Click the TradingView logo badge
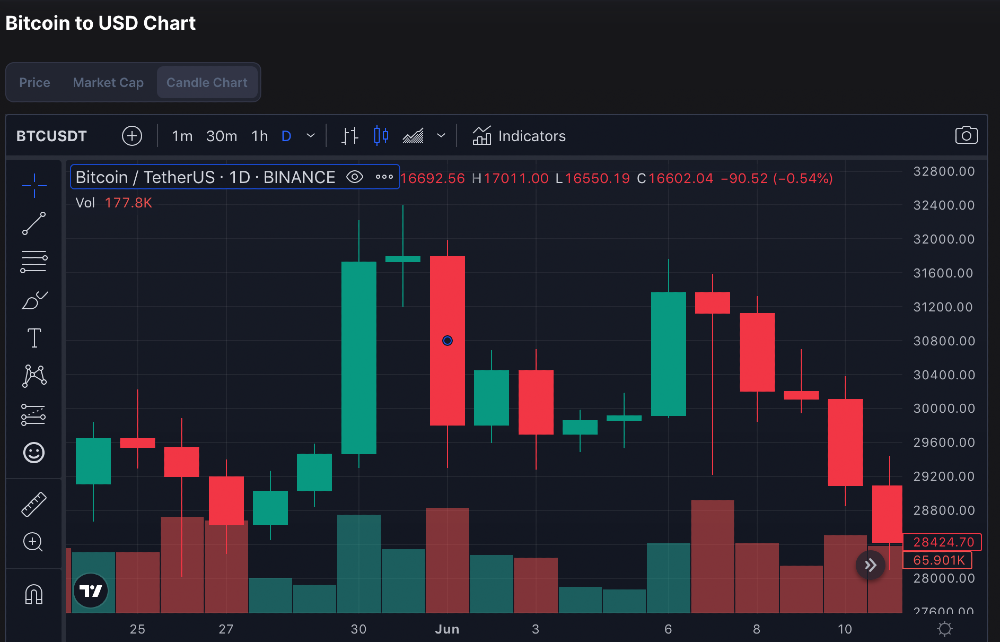Image resolution: width=1000 pixels, height=642 pixels. pos(91,590)
